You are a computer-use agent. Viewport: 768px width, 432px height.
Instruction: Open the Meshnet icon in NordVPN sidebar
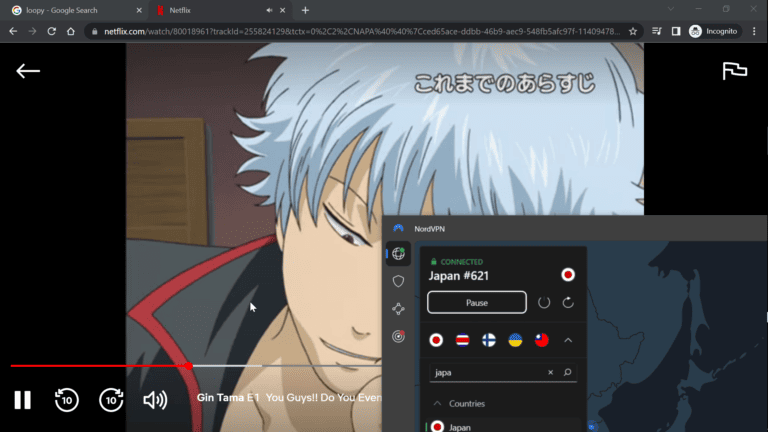coord(398,309)
